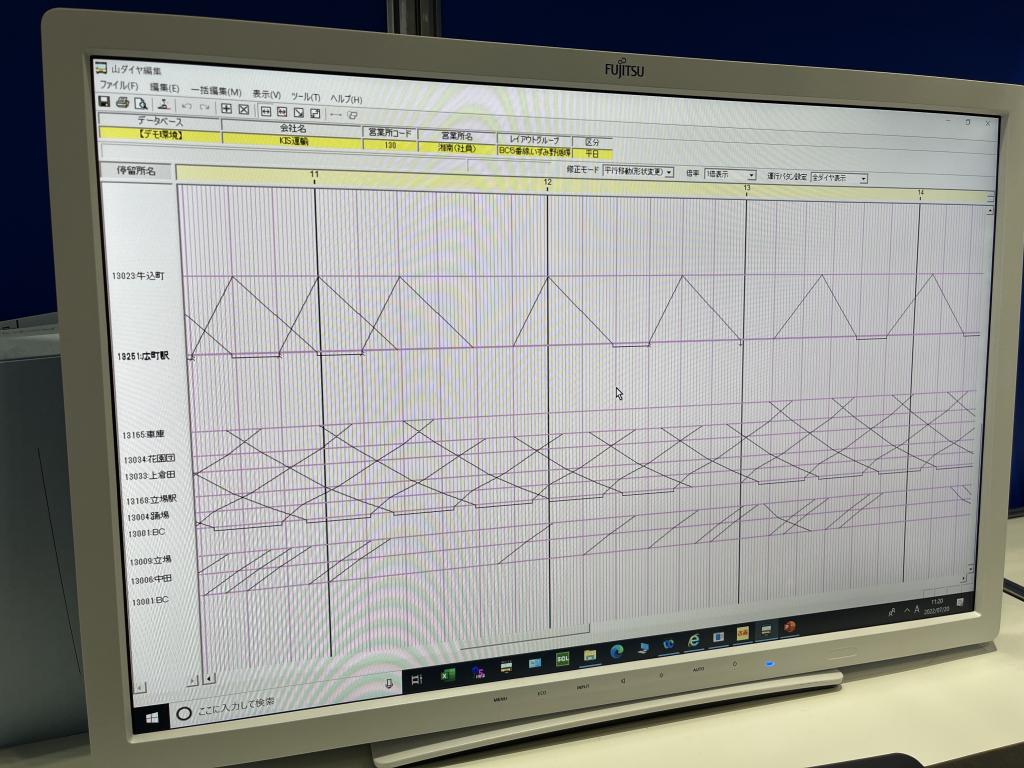
Task: Click the 停留所名 header button
Action: coord(136,171)
